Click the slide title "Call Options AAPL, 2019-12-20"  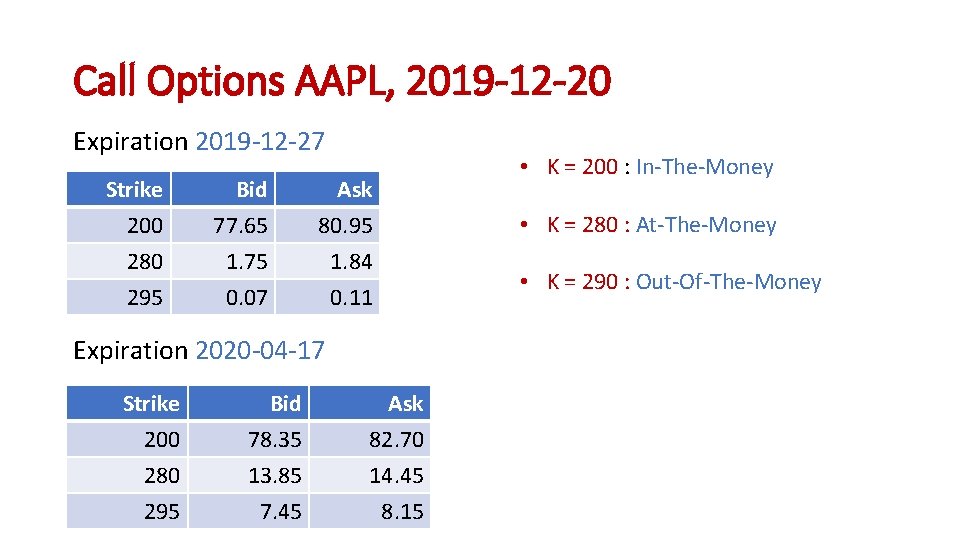coord(341,82)
